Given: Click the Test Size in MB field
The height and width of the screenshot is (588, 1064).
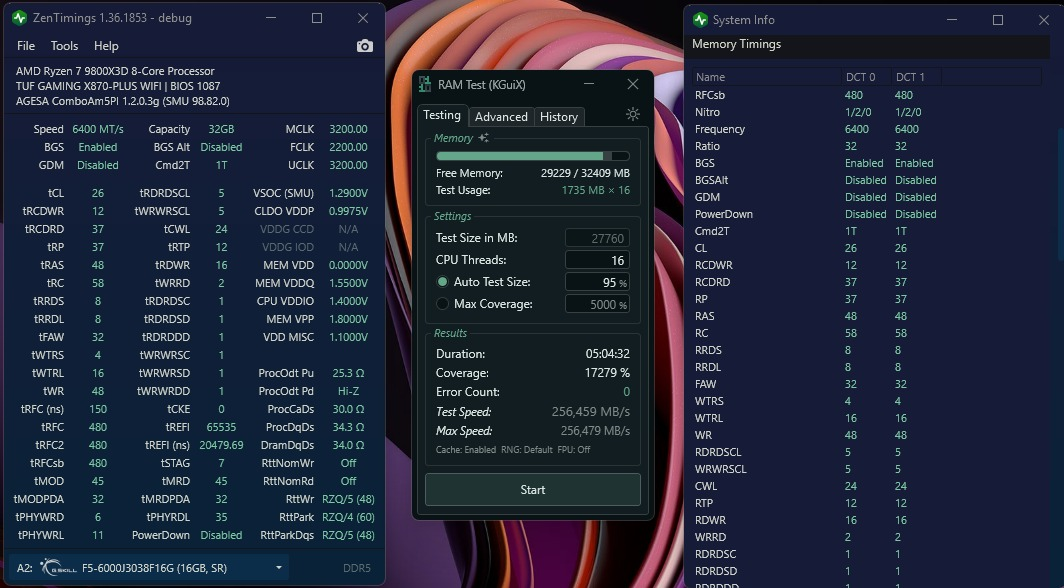Looking at the screenshot, I should (597, 238).
